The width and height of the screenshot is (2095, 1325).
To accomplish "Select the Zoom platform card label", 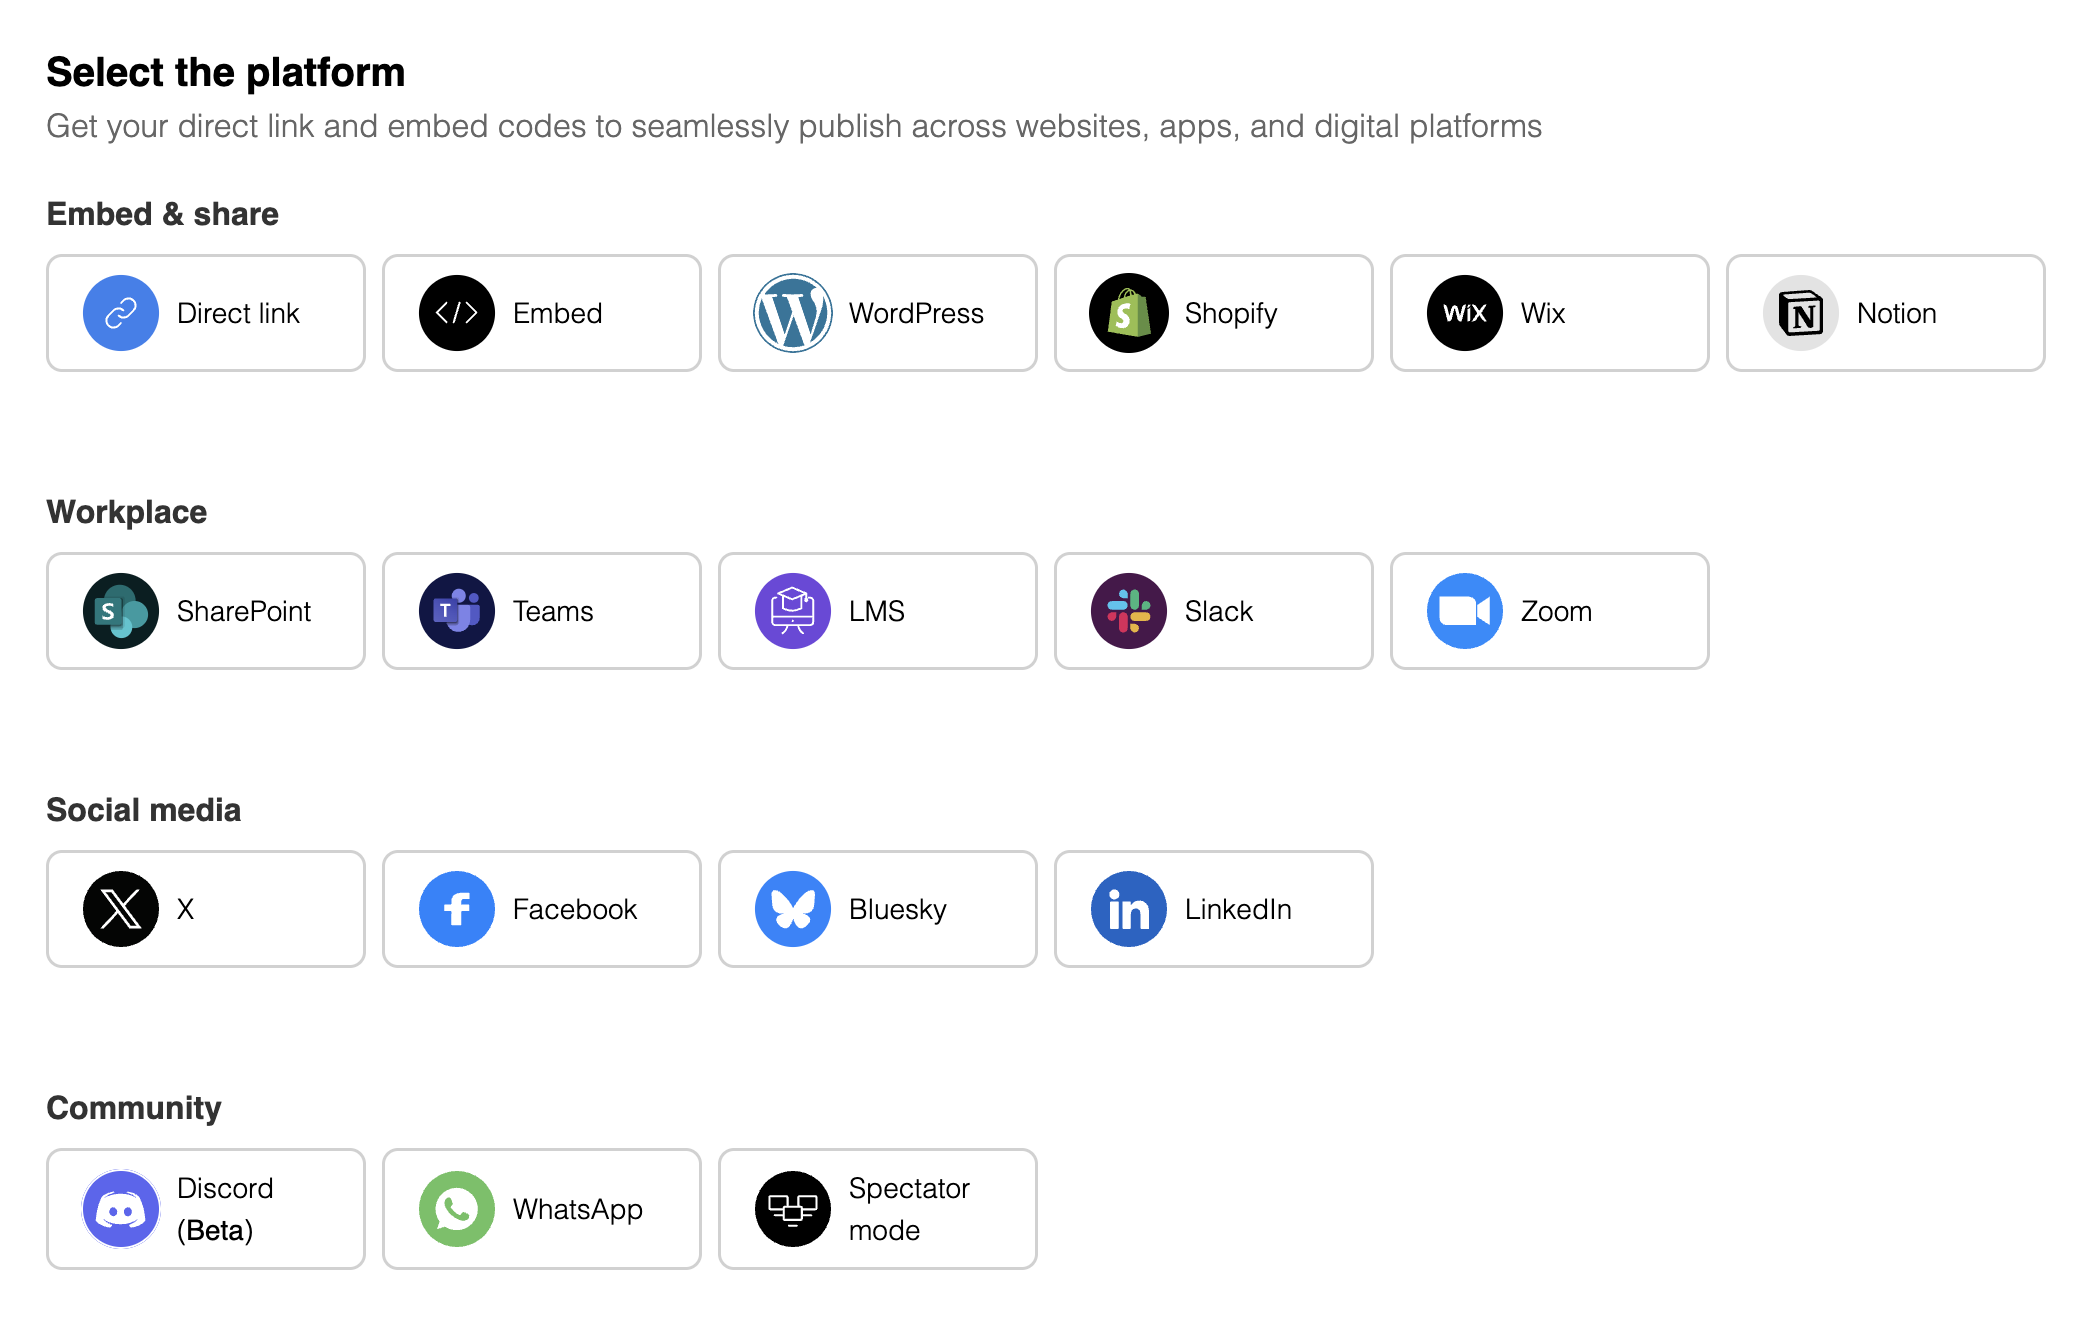I will [x=1556, y=611].
